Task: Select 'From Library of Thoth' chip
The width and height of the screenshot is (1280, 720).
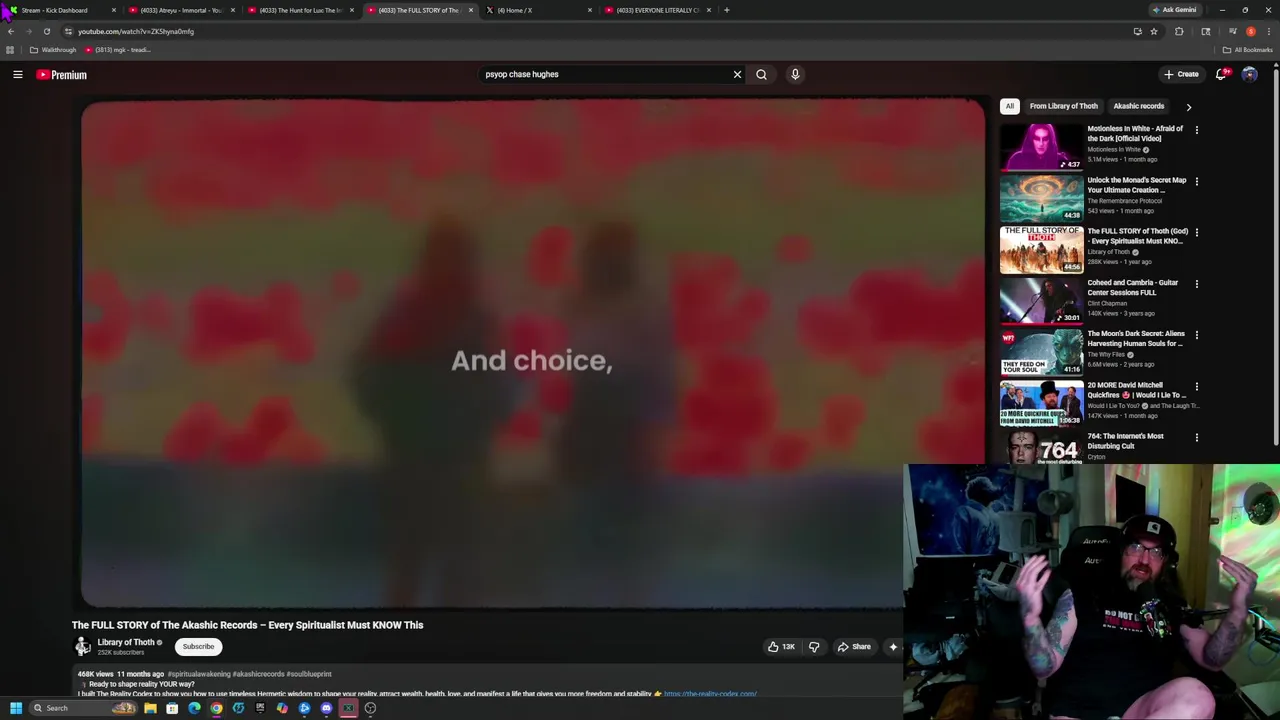Action: [x=1063, y=106]
